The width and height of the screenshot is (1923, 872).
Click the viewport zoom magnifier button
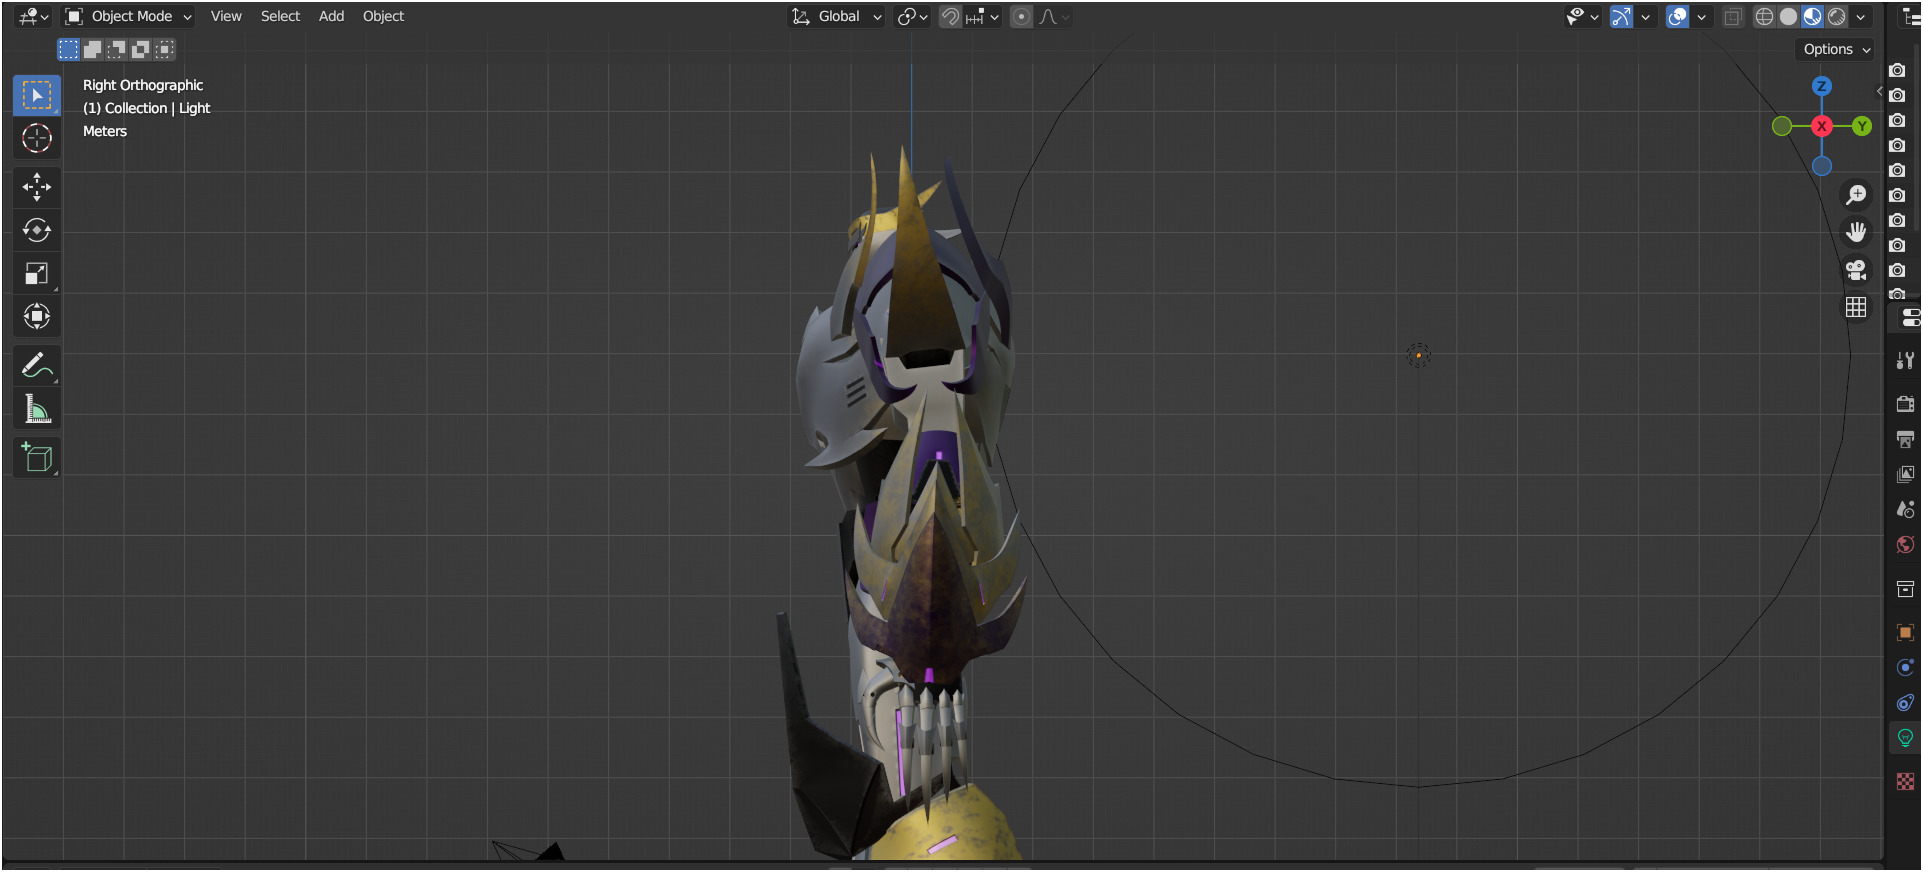[1856, 195]
